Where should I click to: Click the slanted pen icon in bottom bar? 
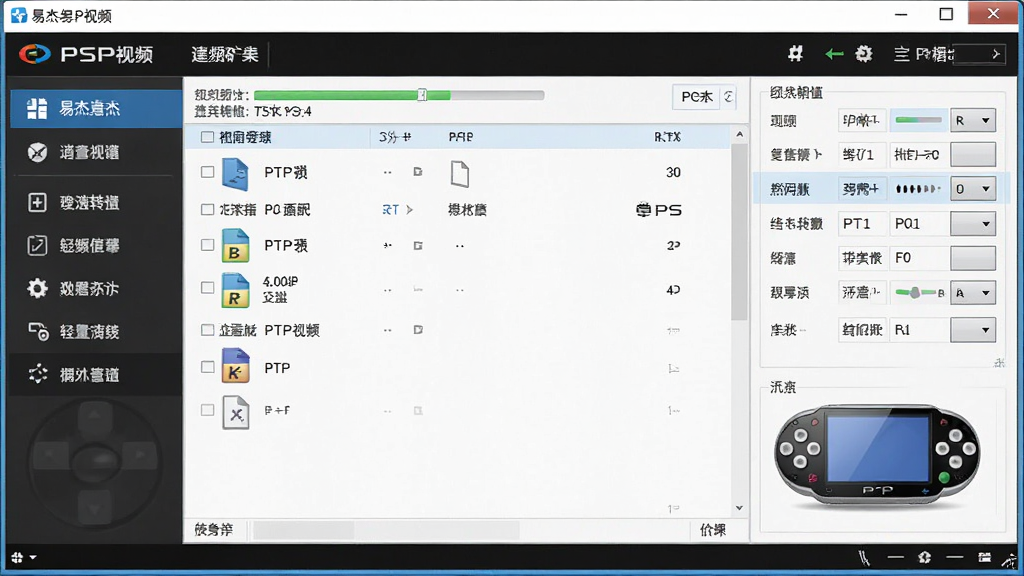(865, 557)
